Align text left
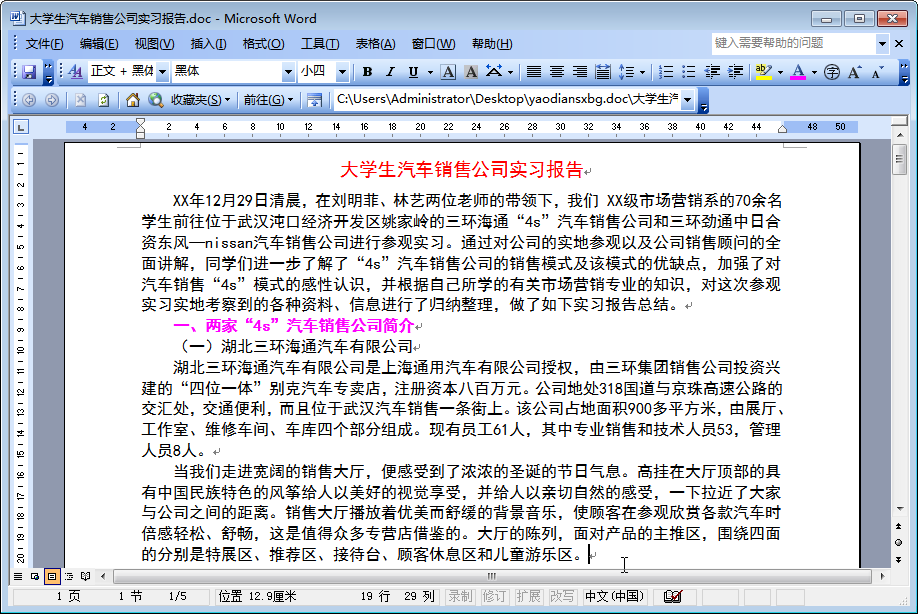The image size is (918, 614). (533, 72)
